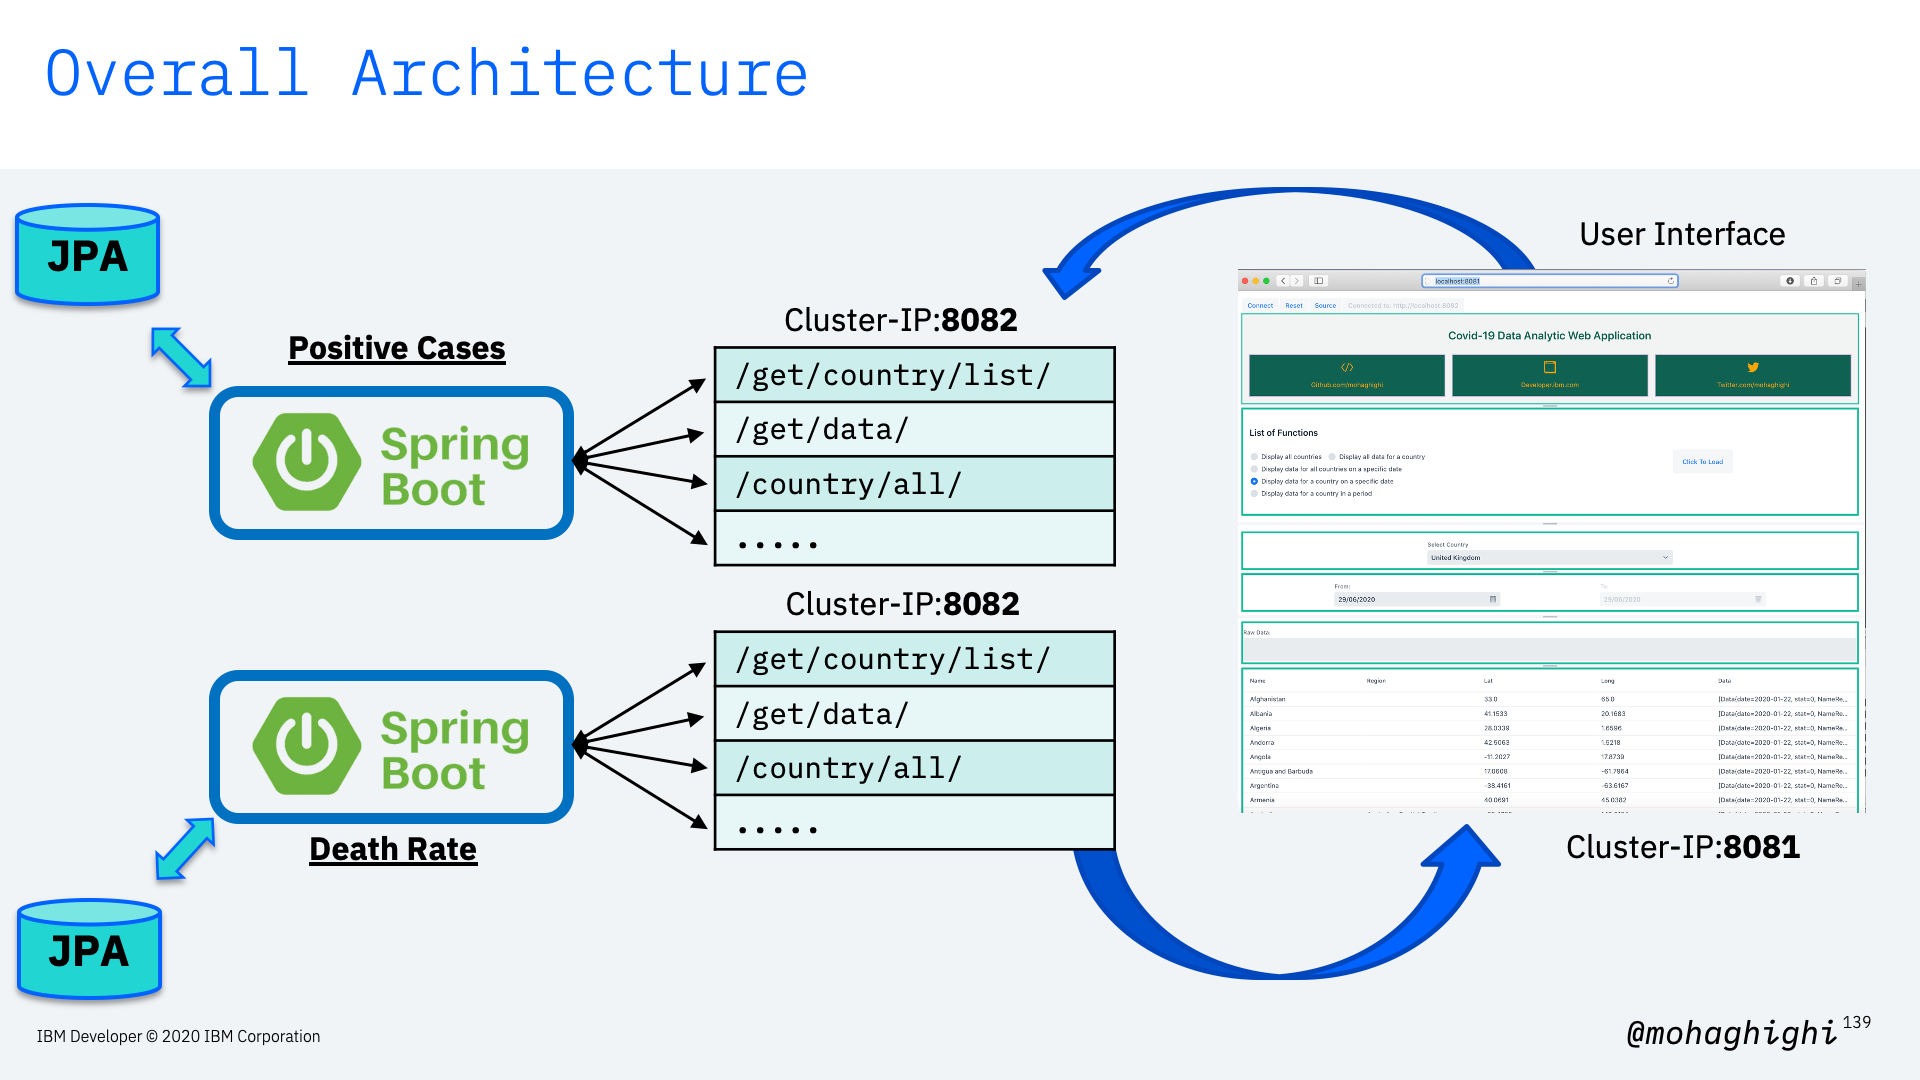Viewport: 1920px width, 1080px height.
Task: Click the Connect link in the app
Action: click(x=1260, y=306)
